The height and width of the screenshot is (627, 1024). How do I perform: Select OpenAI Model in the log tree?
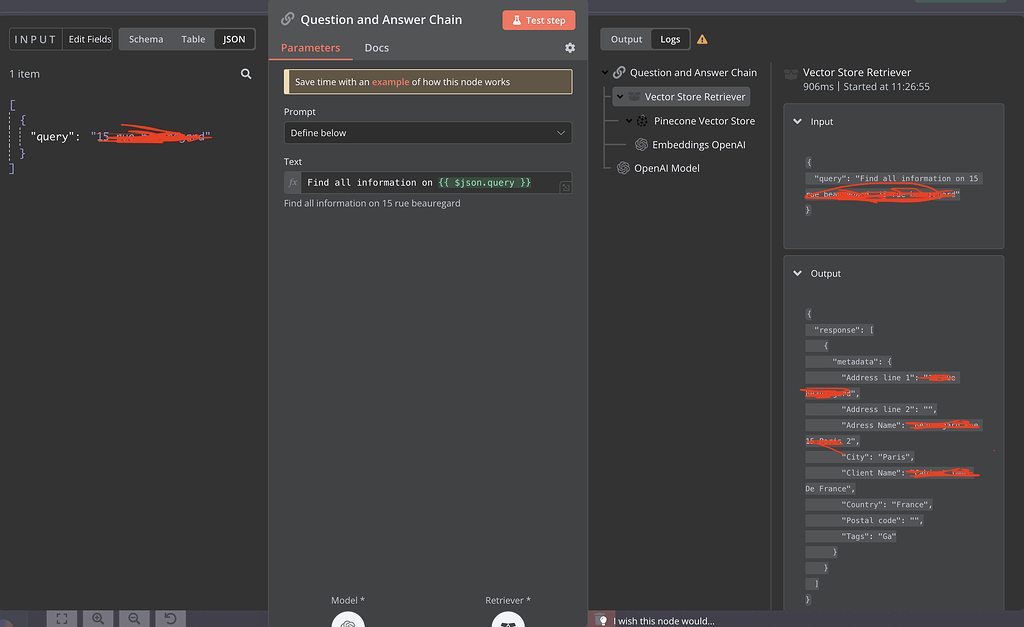(x=666, y=168)
